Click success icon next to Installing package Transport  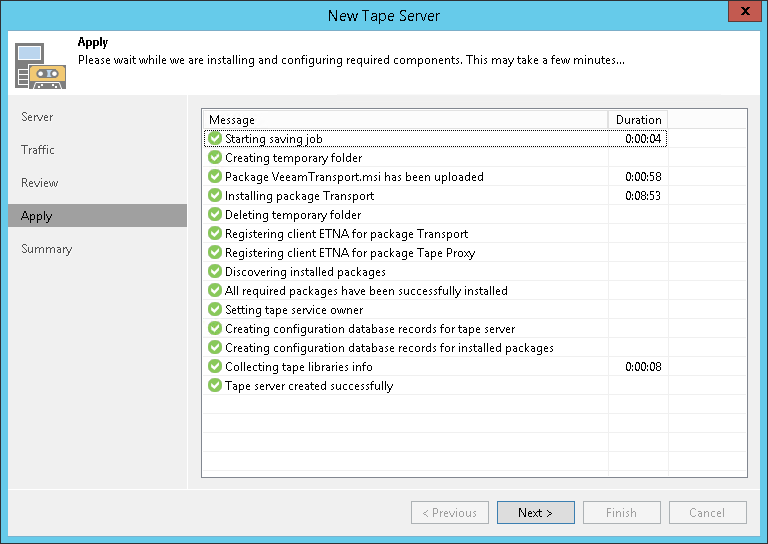[214, 196]
